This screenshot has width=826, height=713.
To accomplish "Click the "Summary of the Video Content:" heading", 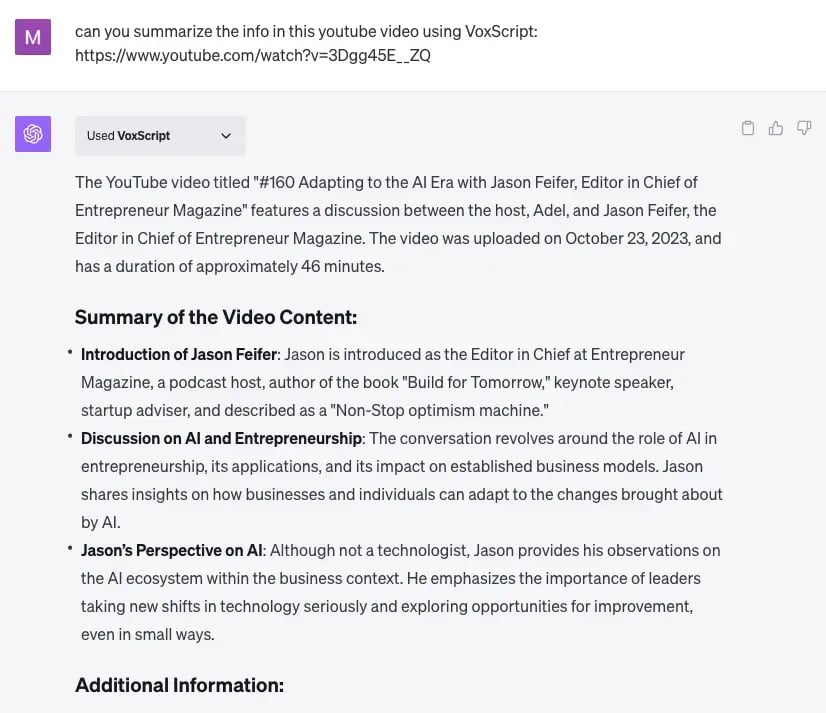I will pos(215,318).
